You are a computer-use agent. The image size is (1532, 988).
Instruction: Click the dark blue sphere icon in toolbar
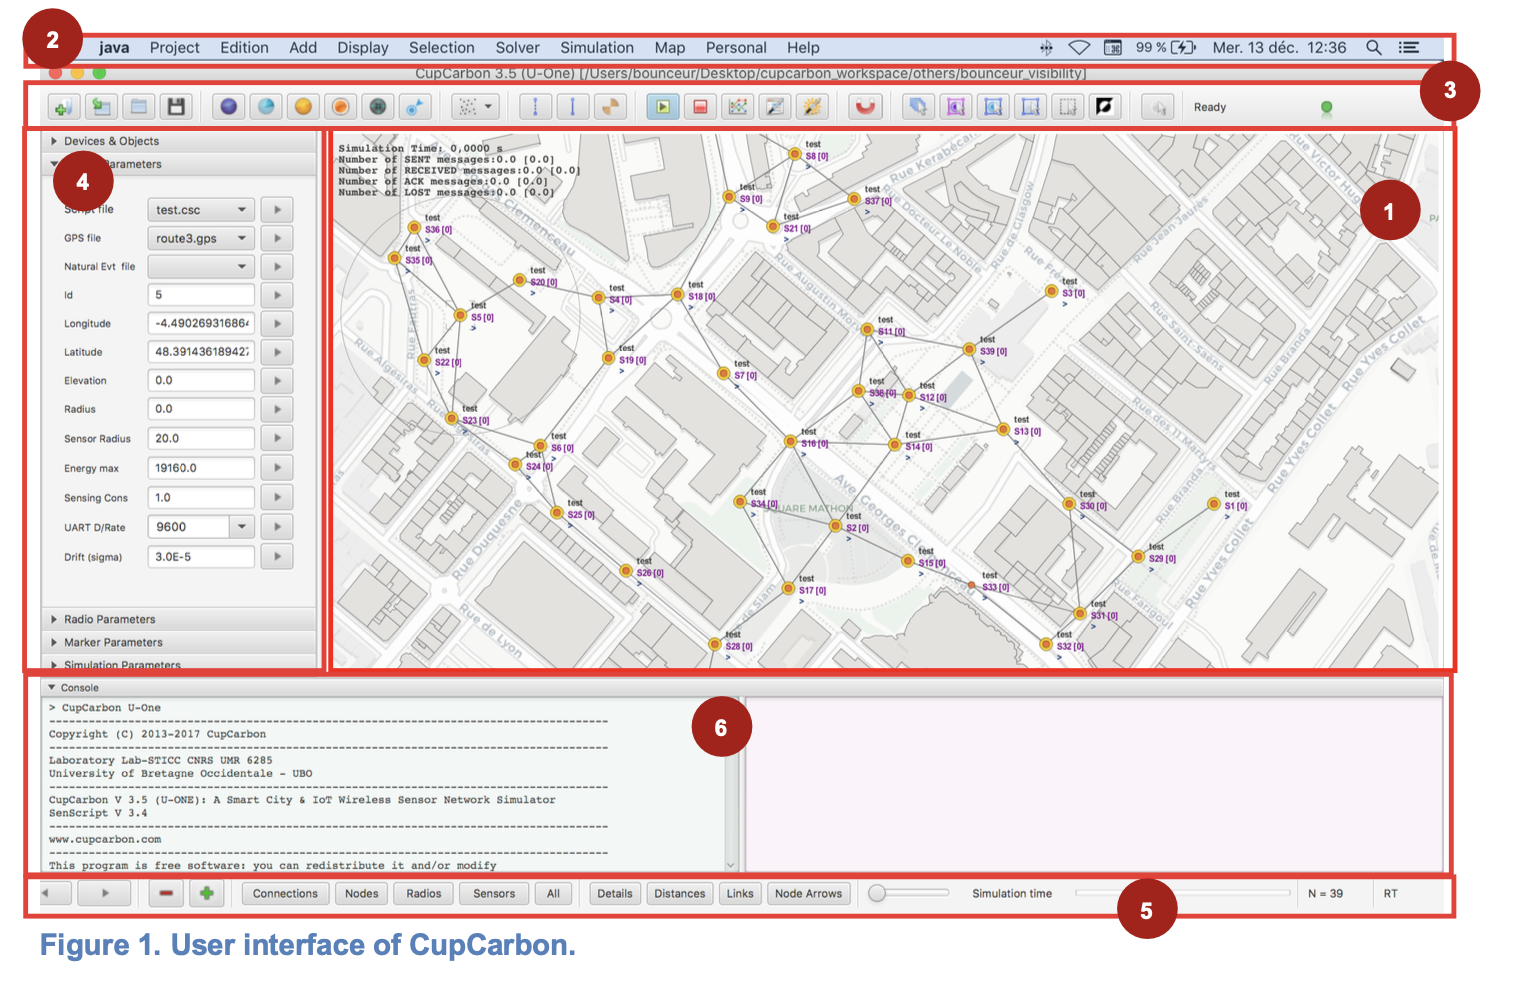[229, 107]
